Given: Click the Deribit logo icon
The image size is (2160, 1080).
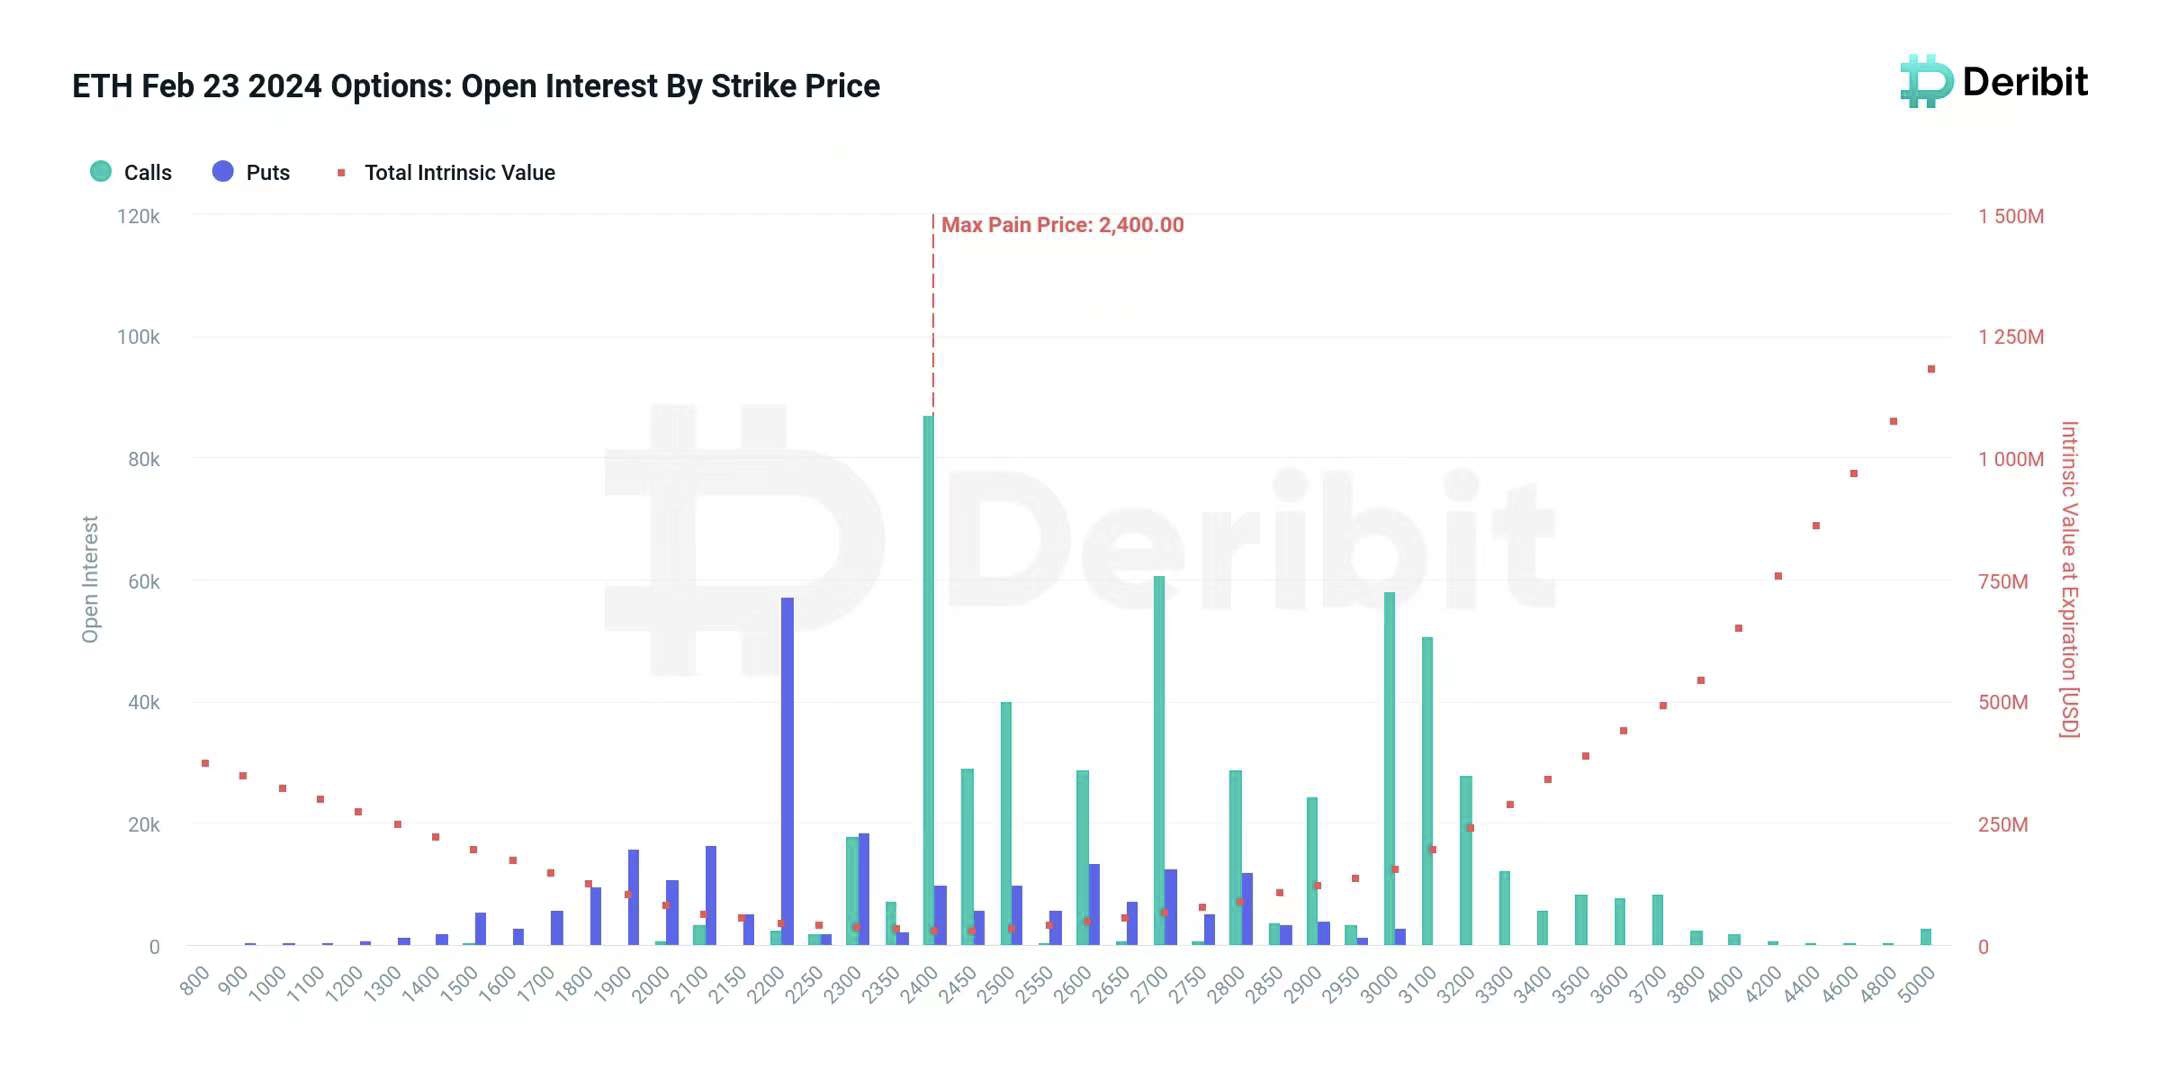Looking at the screenshot, I should (1926, 82).
